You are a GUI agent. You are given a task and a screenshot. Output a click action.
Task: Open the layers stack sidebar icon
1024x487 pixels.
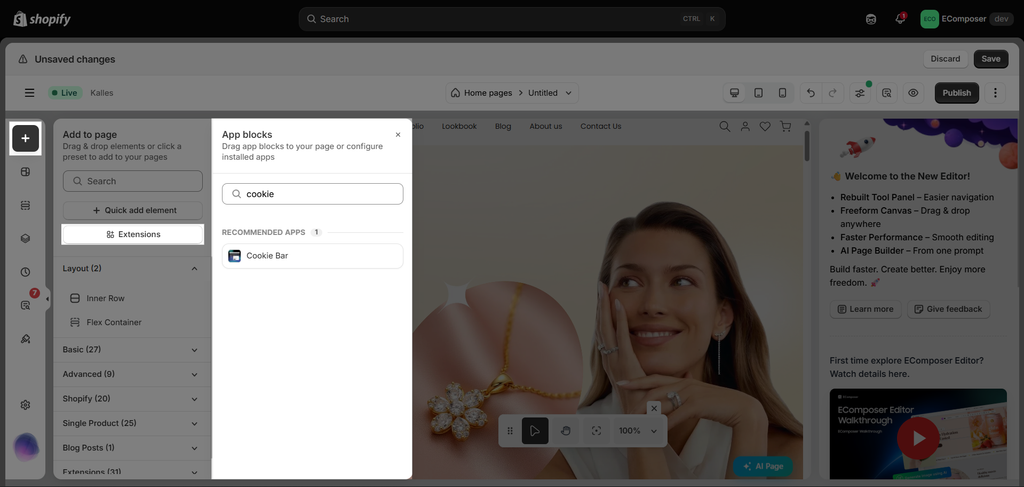(x=25, y=238)
